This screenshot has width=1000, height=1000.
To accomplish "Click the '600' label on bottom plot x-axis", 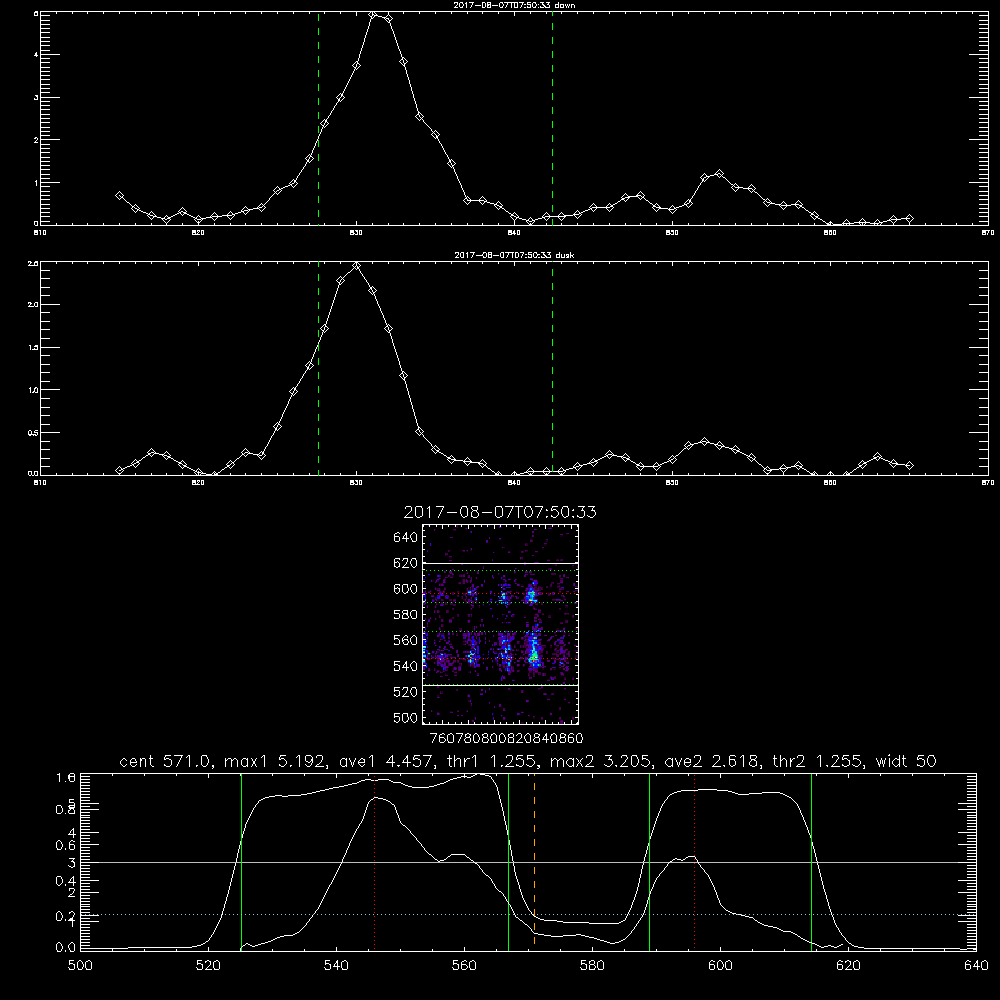I will [720, 966].
